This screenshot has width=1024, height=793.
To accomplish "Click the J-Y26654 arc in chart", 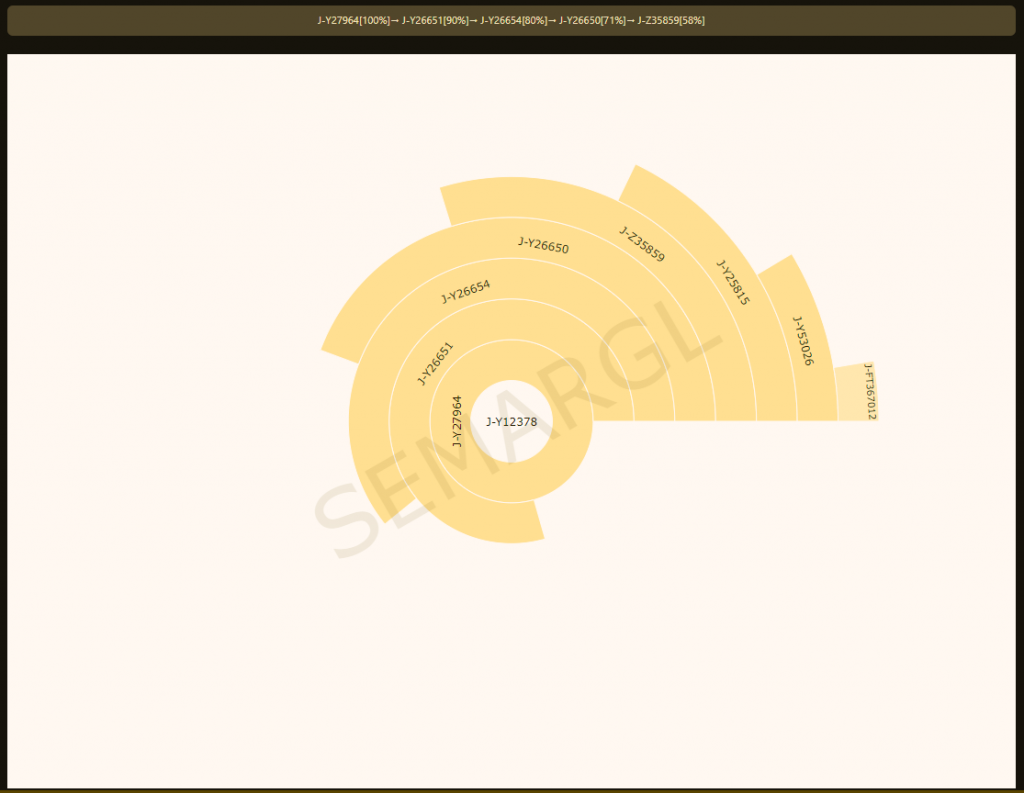I will (x=465, y=291).
